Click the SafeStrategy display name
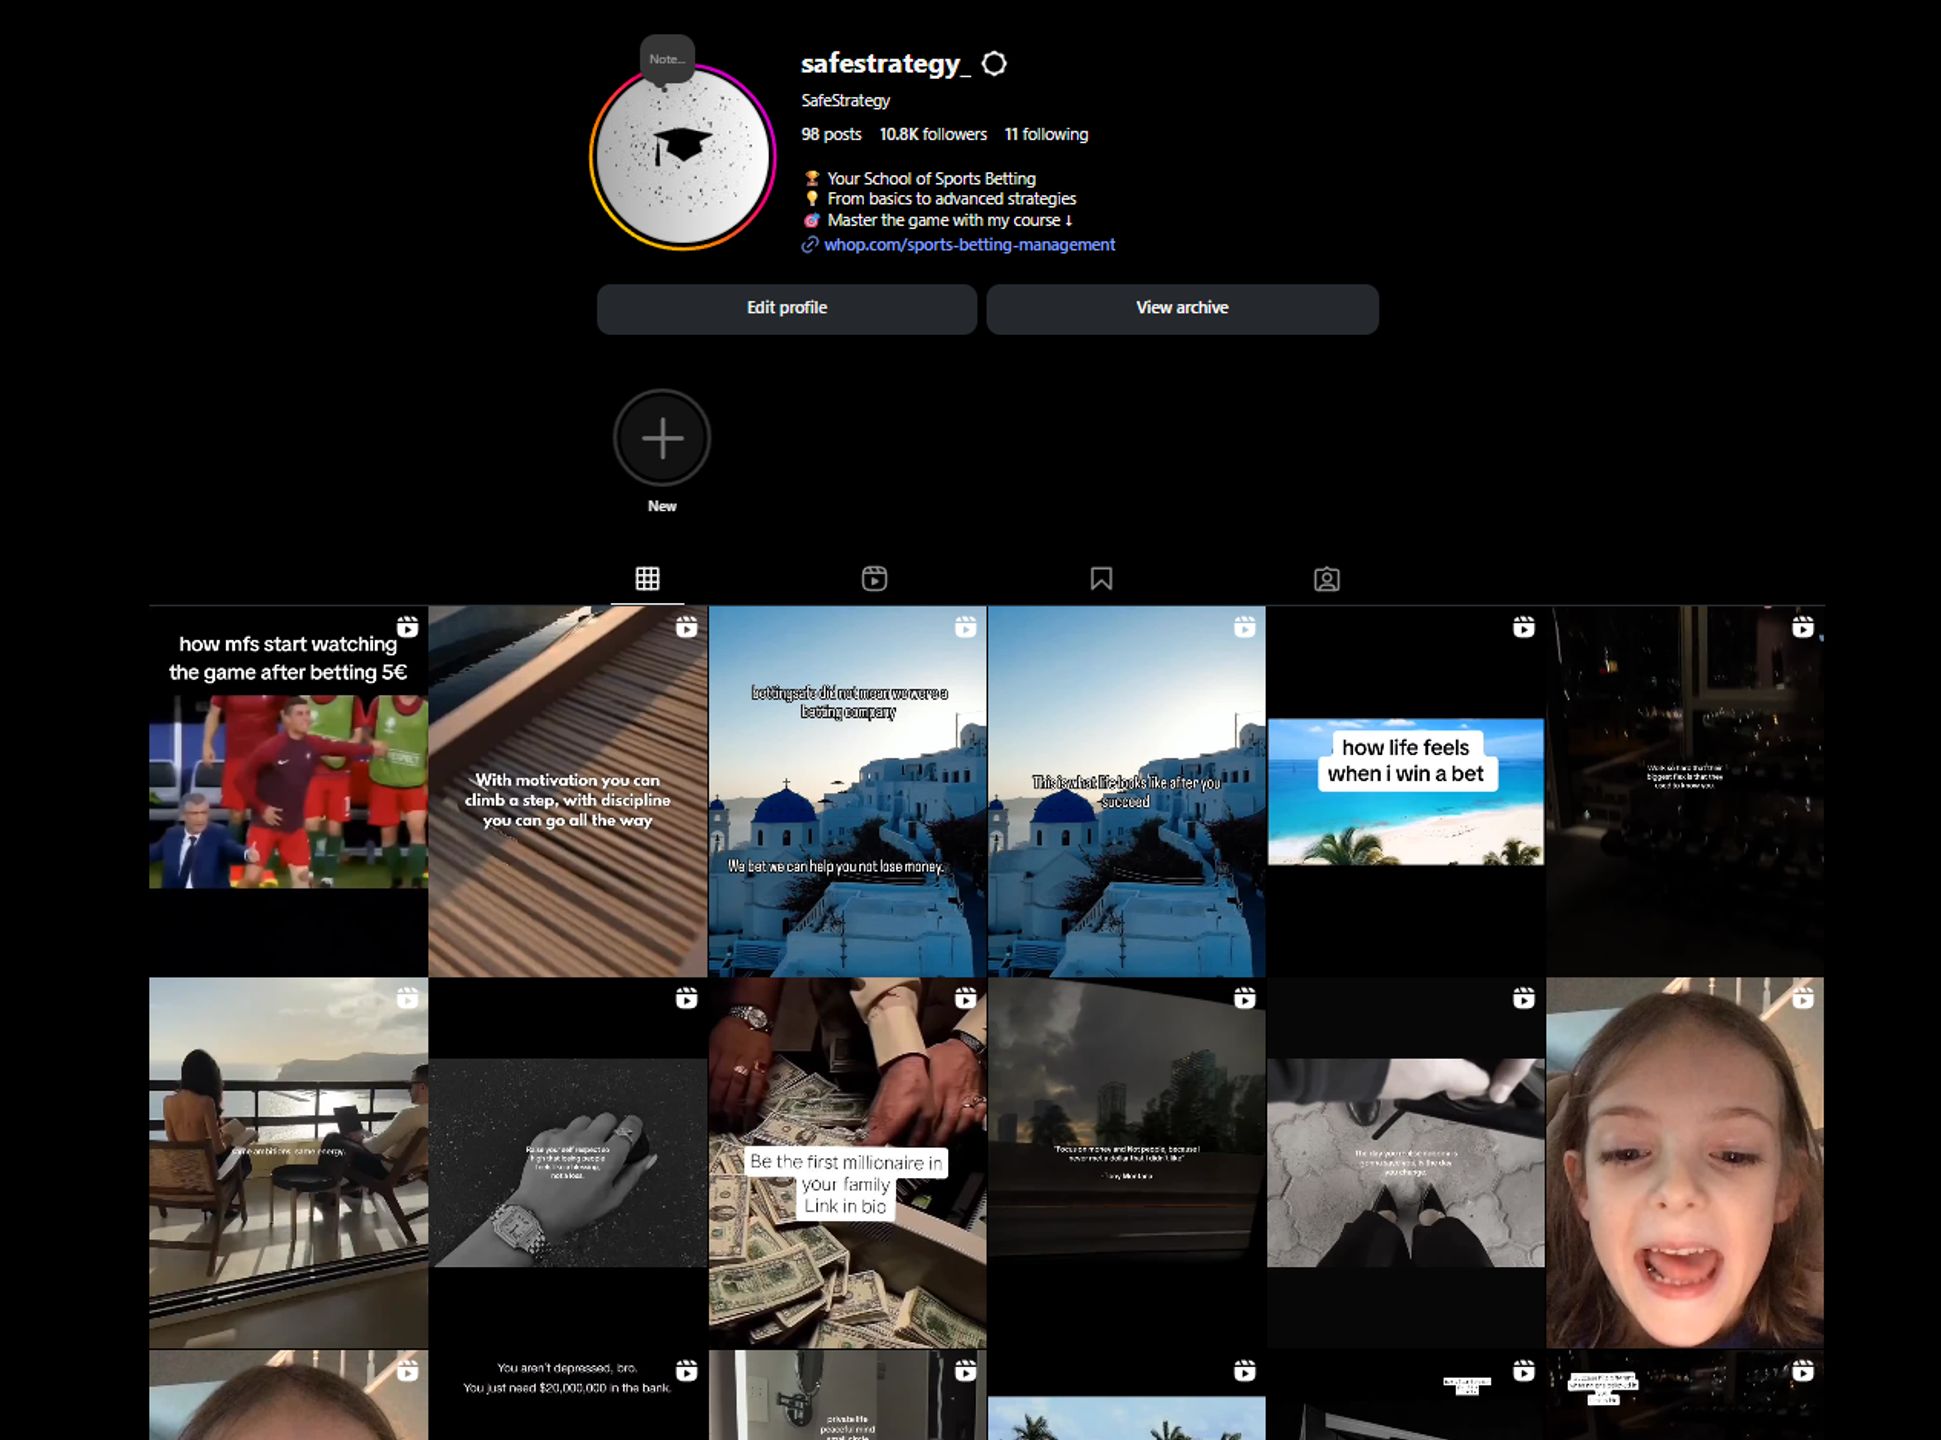Image resolution: width=1941 pixels, height=1440 pixels. point(845,100)
